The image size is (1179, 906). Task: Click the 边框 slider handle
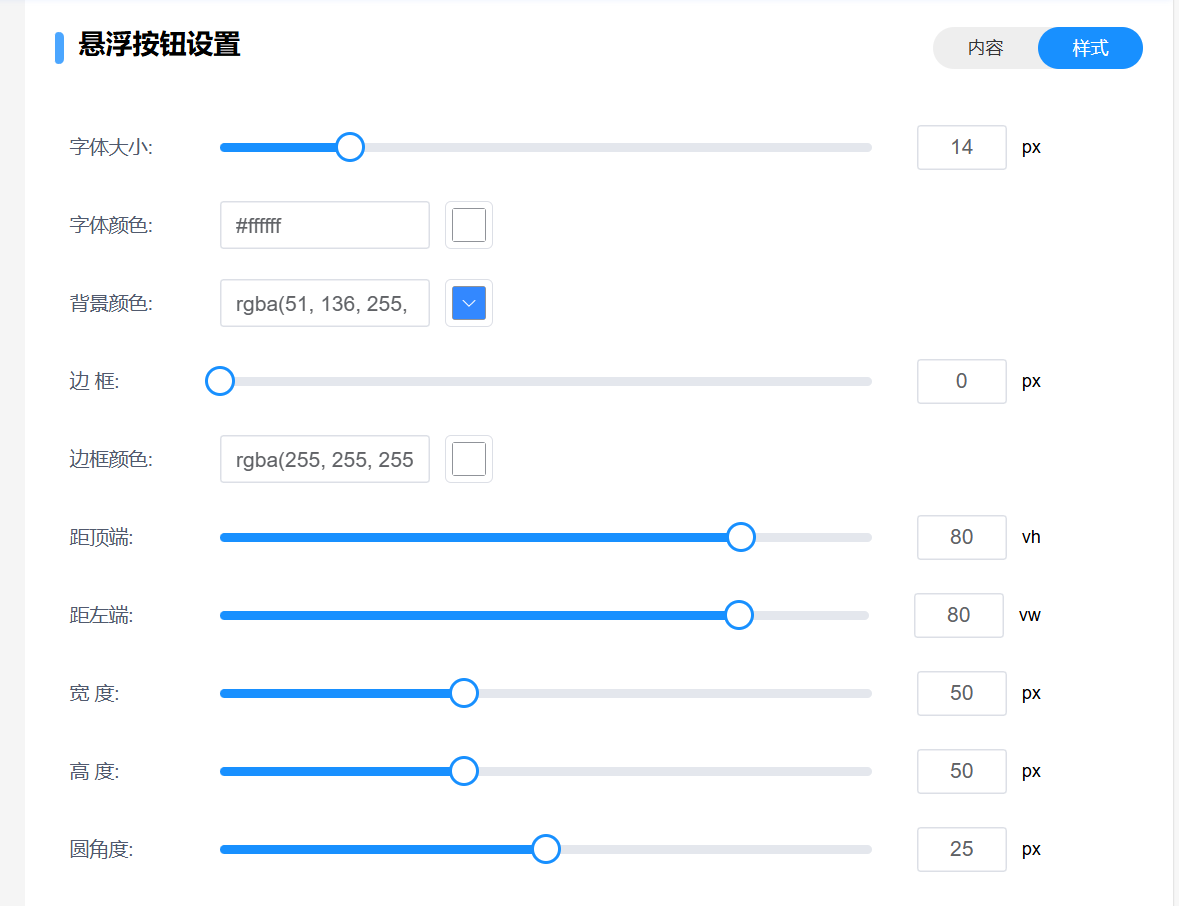220,381
